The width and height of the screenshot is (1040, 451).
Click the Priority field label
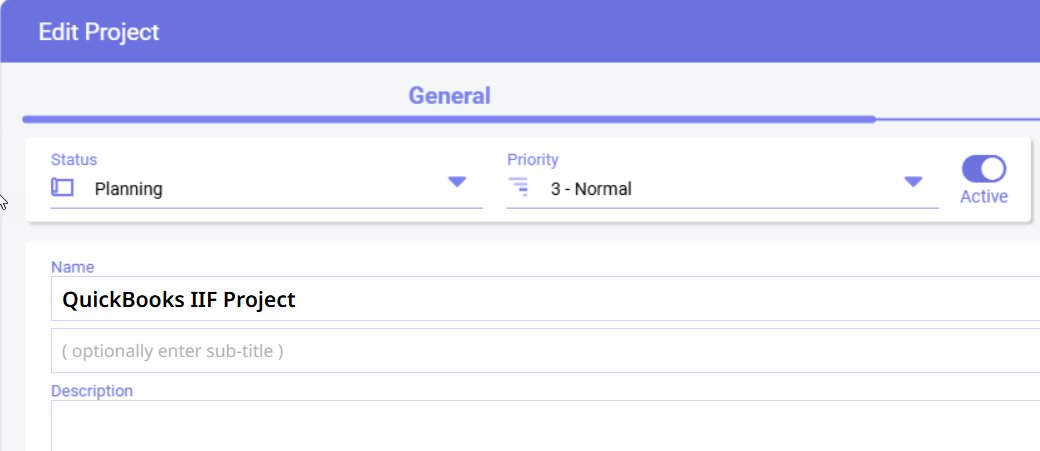click(x=532, y=159)
